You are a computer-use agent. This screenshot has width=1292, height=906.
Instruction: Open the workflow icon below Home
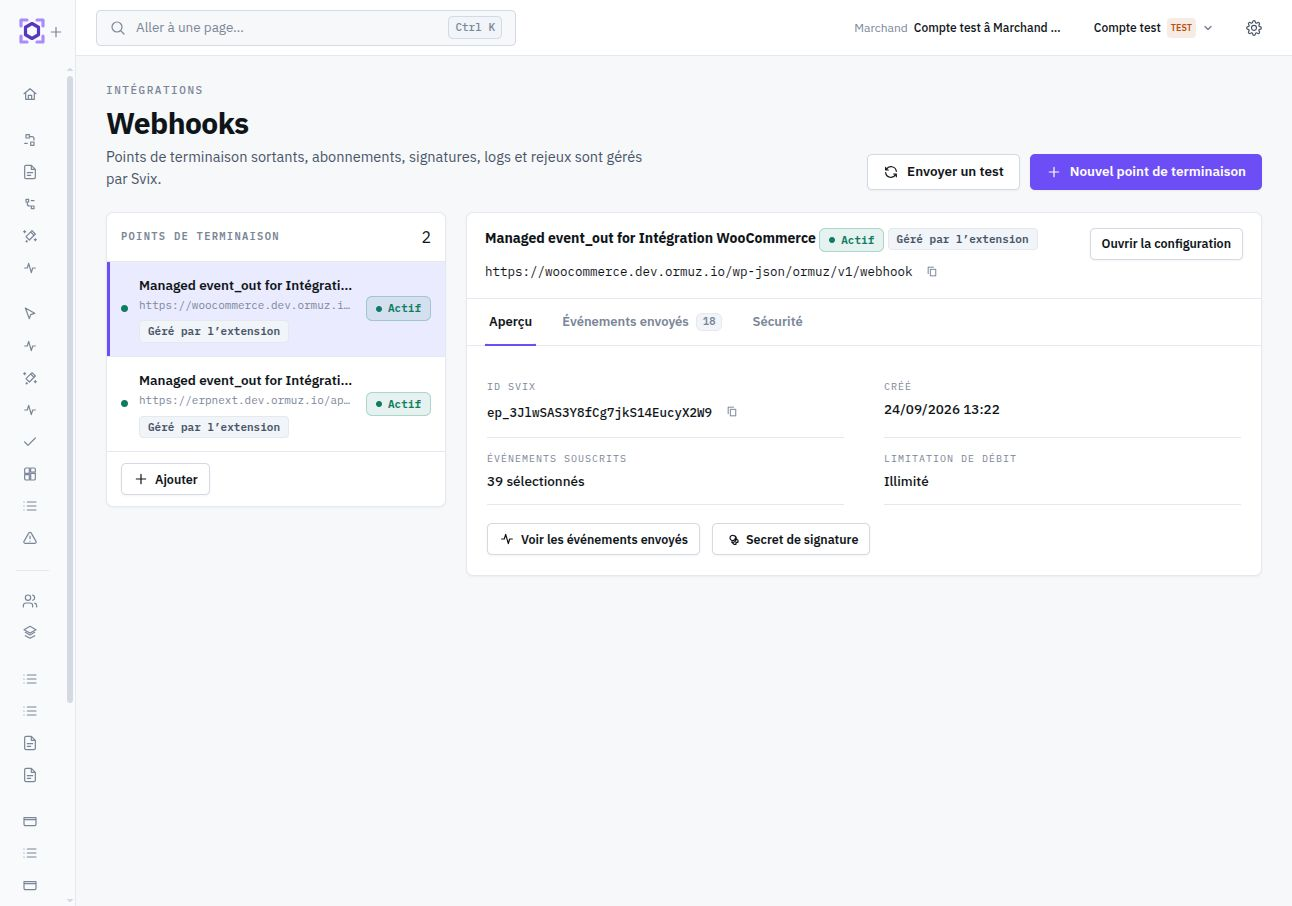click(x=30, y=139)
